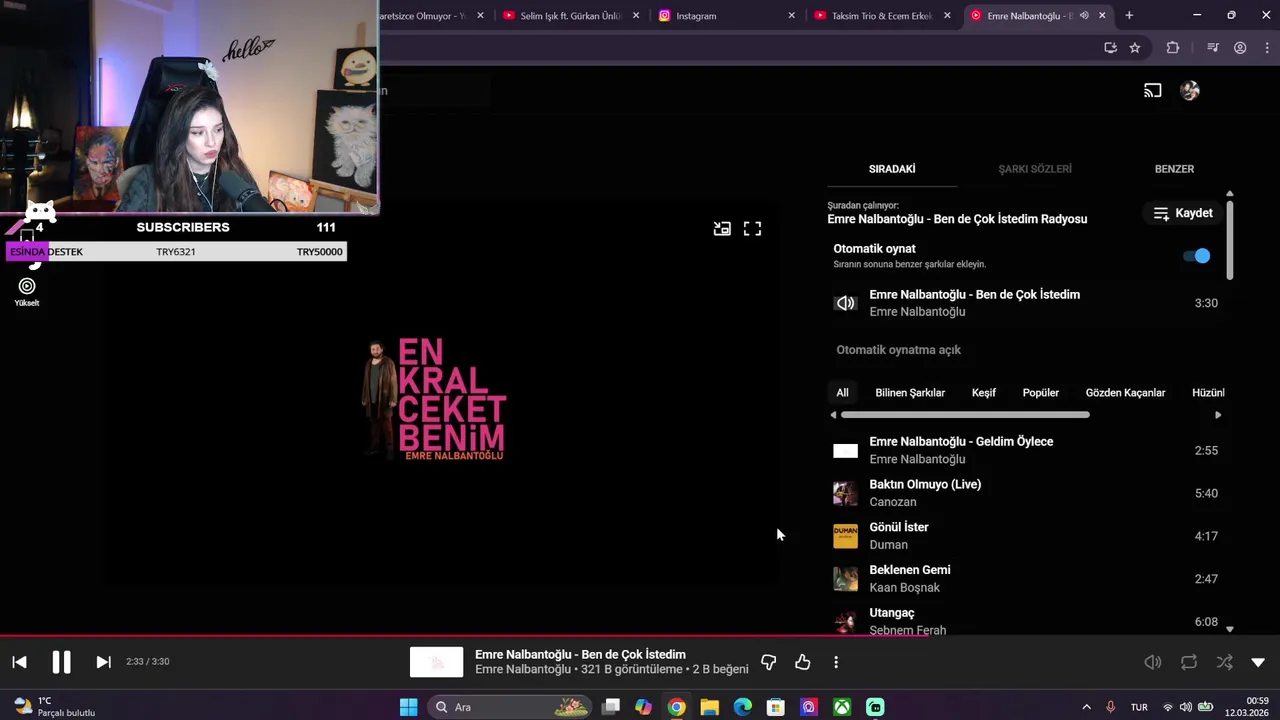Pause the current song
This screenshot has height=720, width=1280.
[61, 662]
